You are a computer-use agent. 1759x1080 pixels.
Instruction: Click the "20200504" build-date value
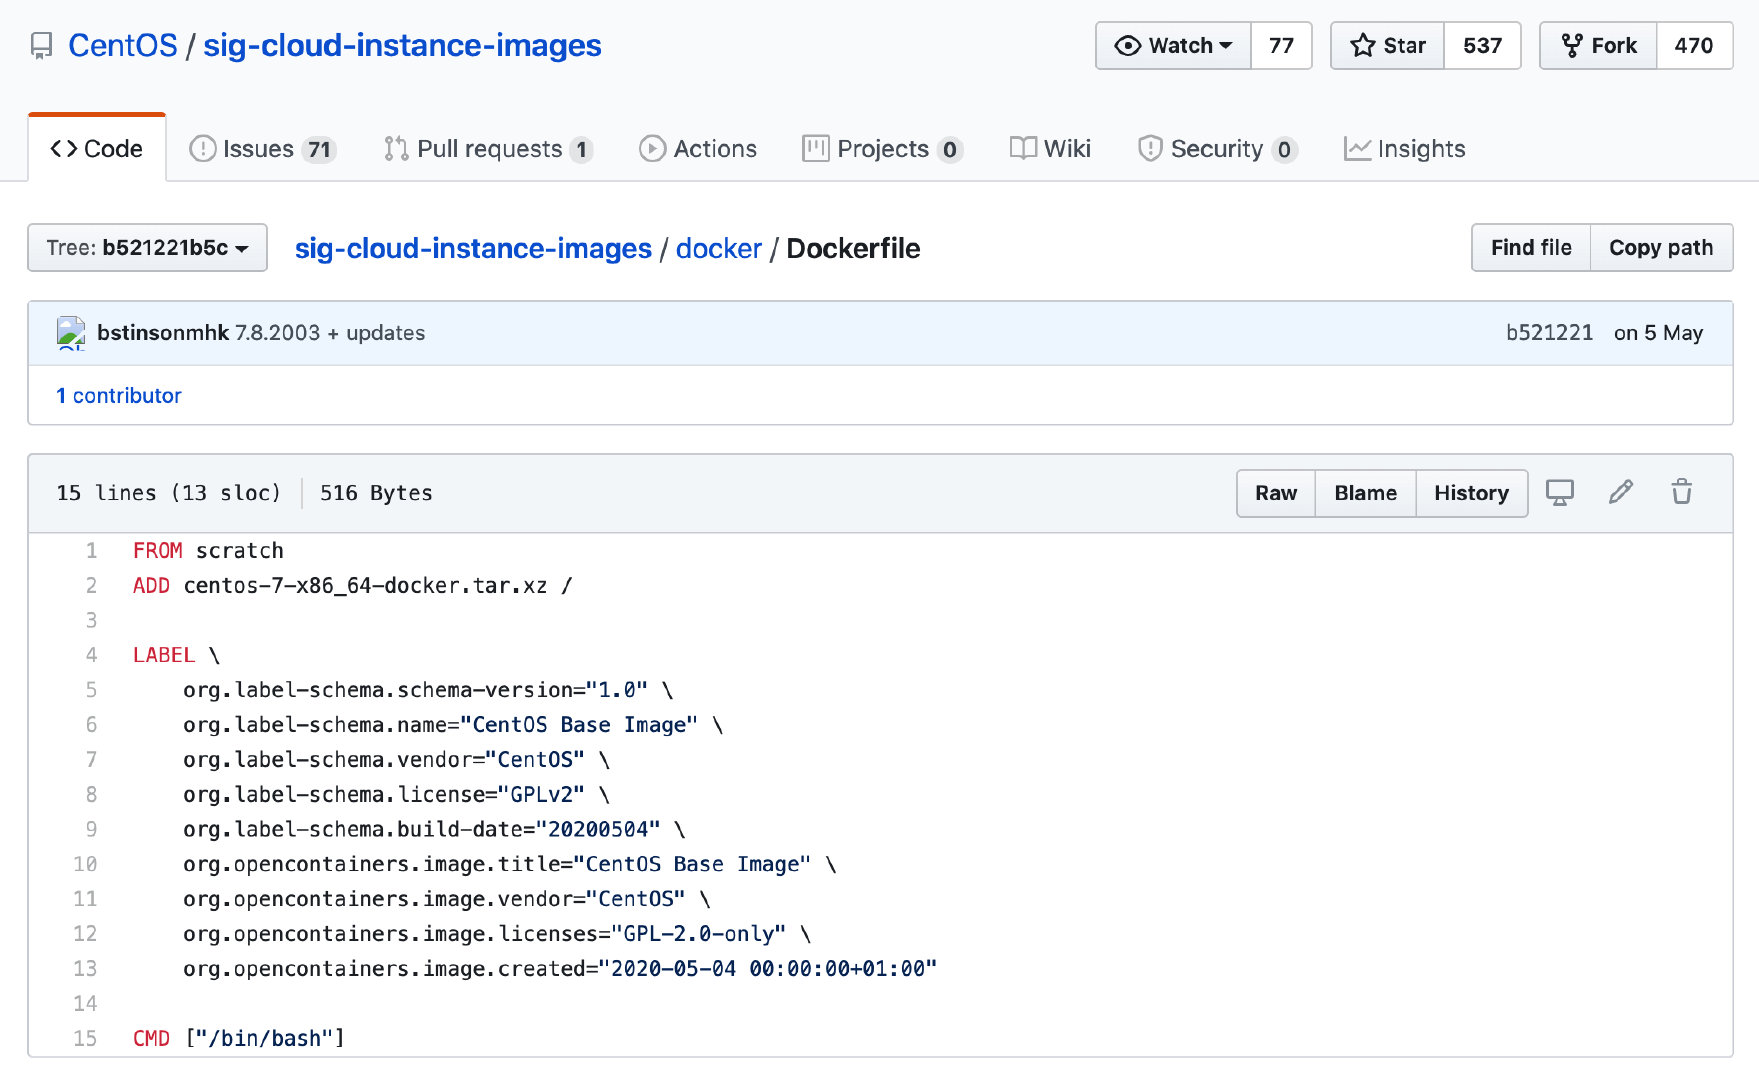[598, 829]
